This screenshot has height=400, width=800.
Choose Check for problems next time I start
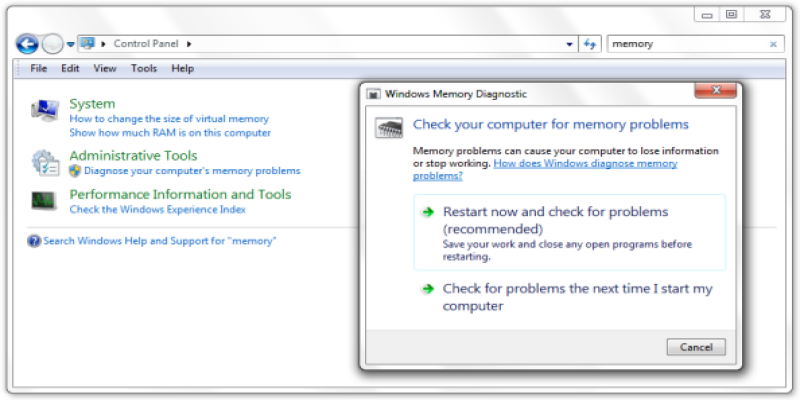coord(569,297)
